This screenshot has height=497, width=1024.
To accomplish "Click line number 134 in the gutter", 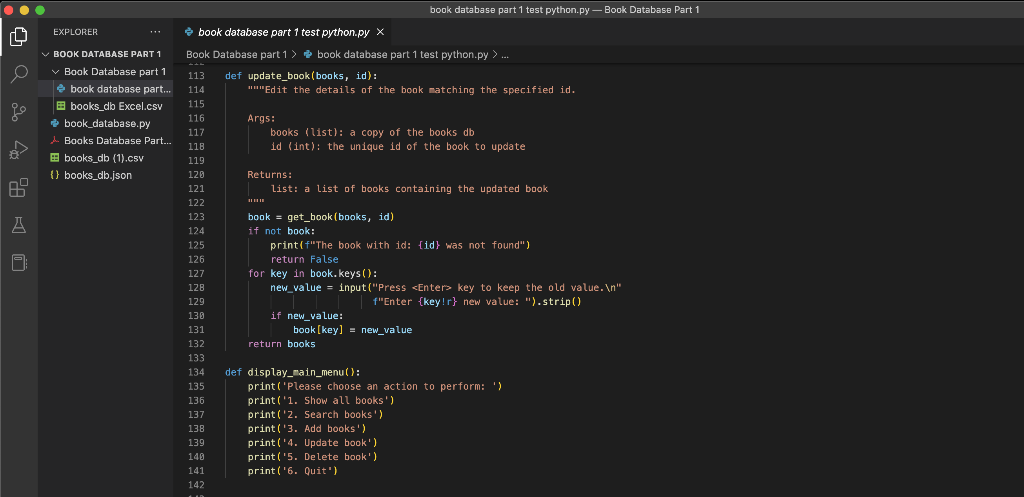I will (196, 372).
